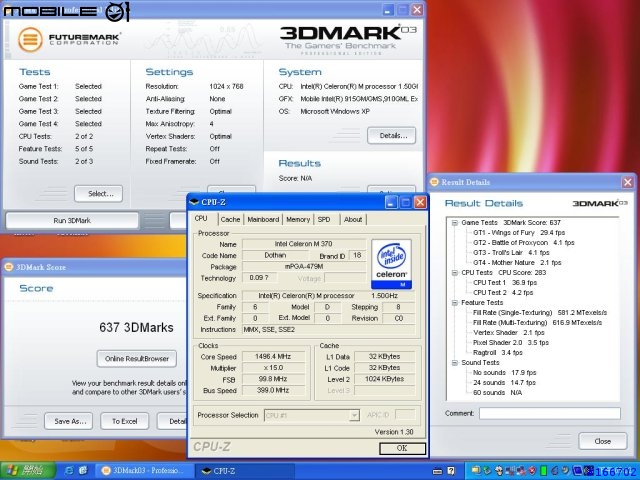Click the 'mPGA-479M' package value
Image resolution: width=640 pixels, height=480 pixels.
coord(304,267)
